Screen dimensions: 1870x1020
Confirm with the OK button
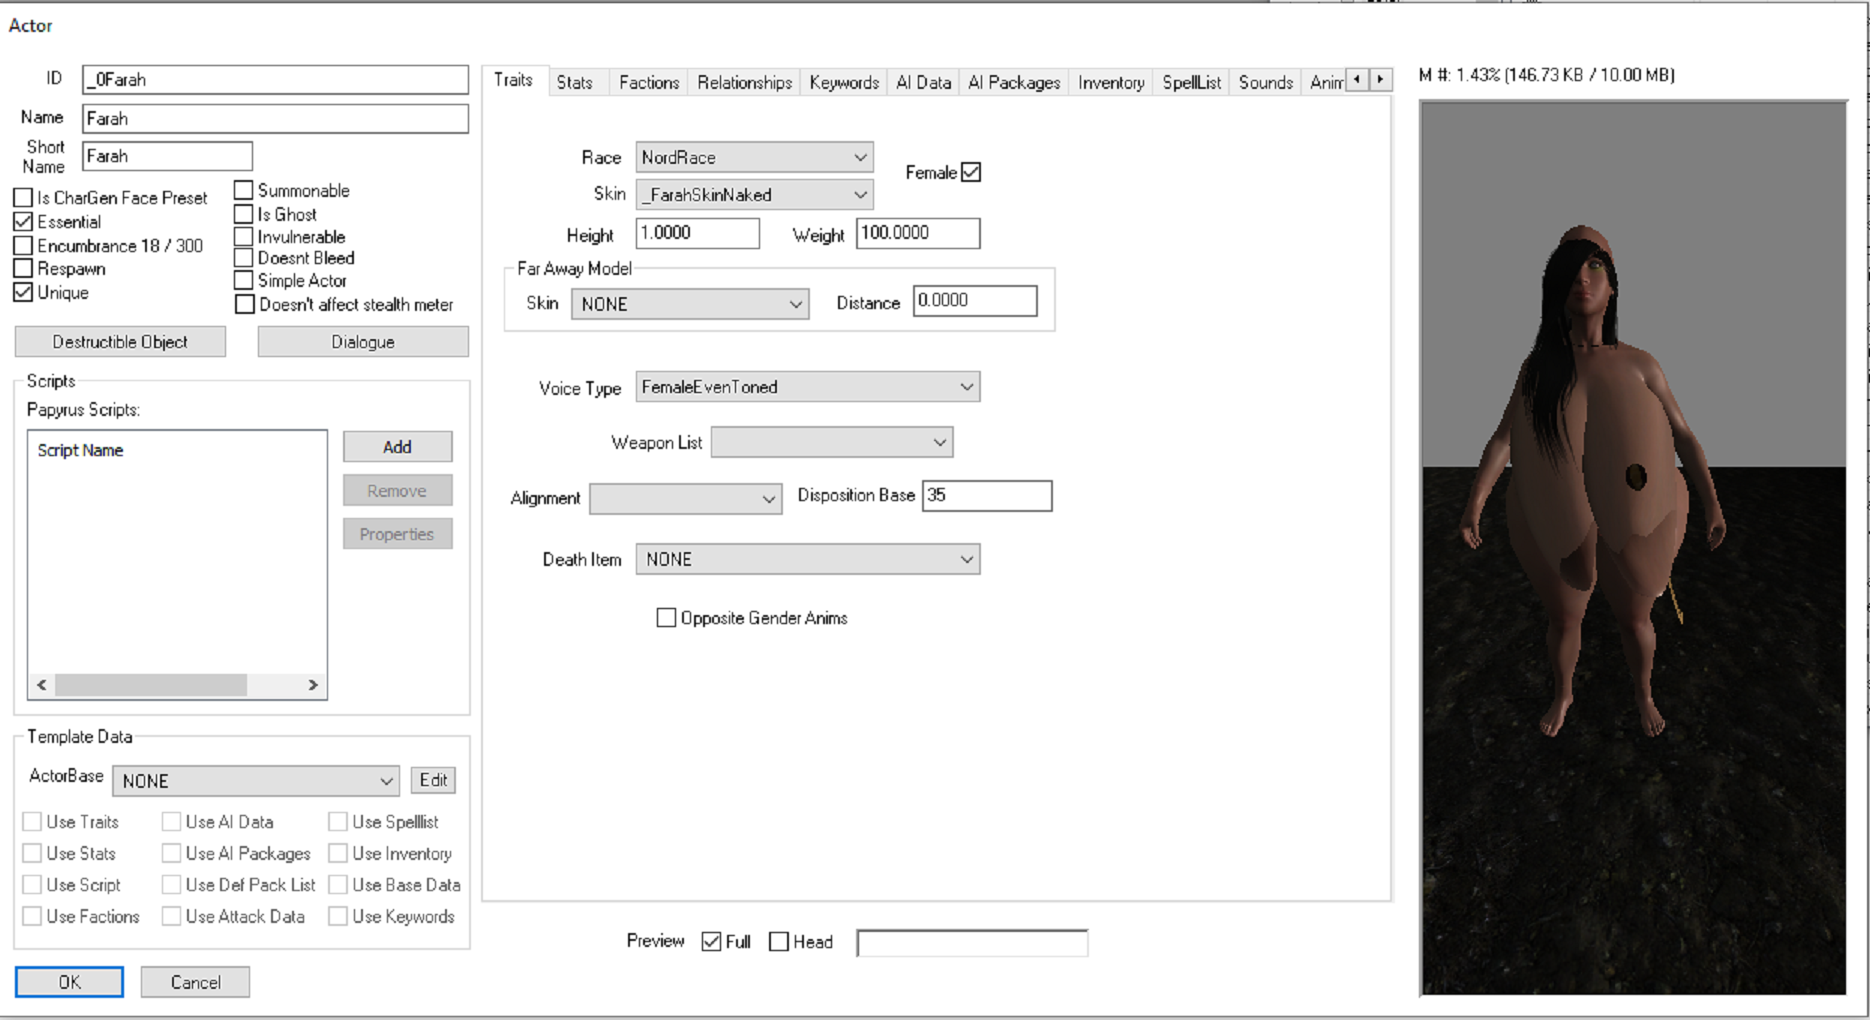pos(69,982)
